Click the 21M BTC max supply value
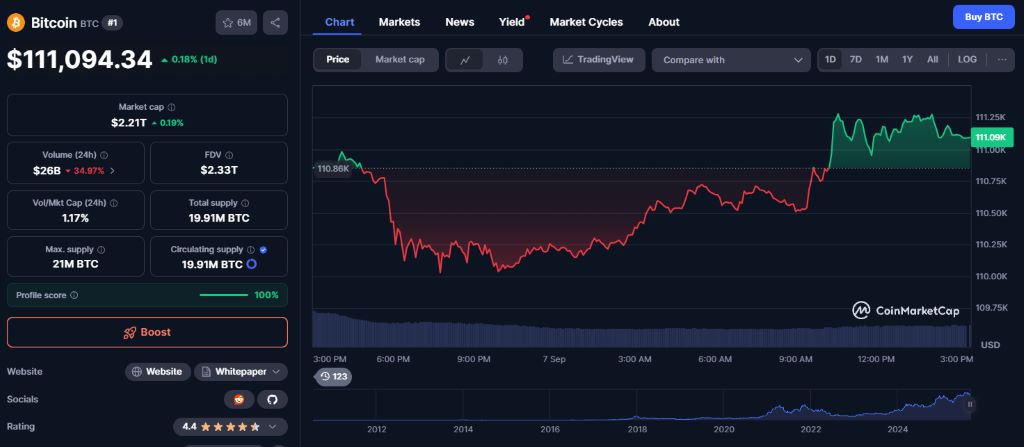Screen dimensions: 1024x447 point(76,265)
